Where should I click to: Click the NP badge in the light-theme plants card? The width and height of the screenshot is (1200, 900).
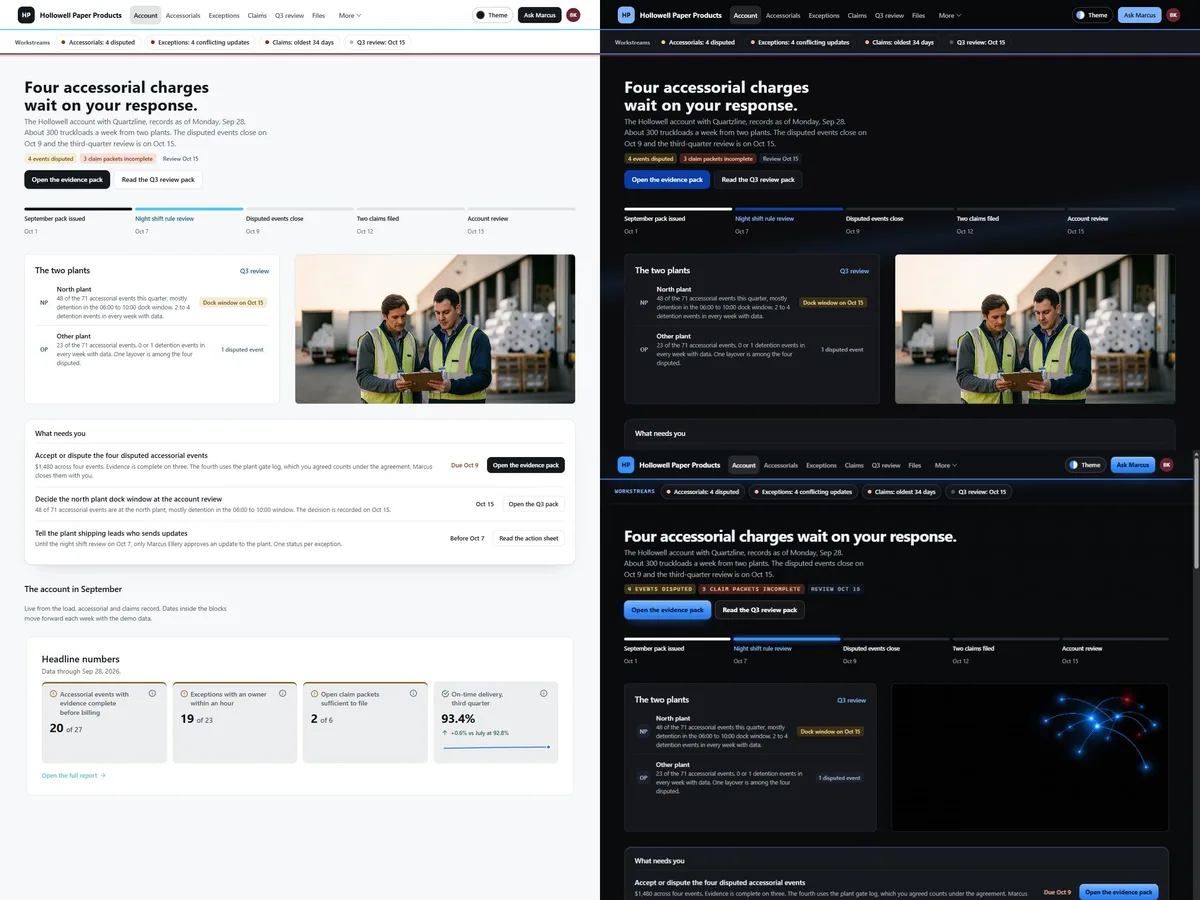(44, 302)
